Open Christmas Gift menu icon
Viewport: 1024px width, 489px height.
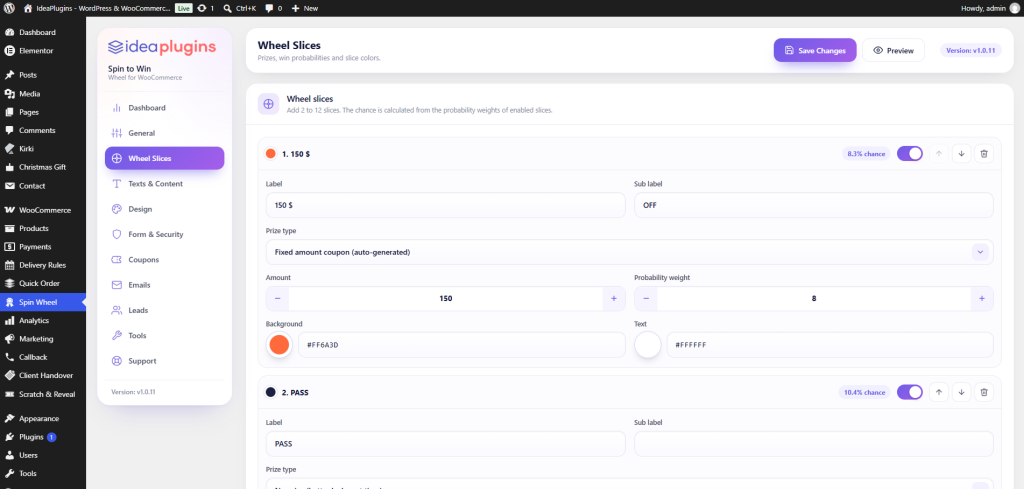[x=10, y=166]
